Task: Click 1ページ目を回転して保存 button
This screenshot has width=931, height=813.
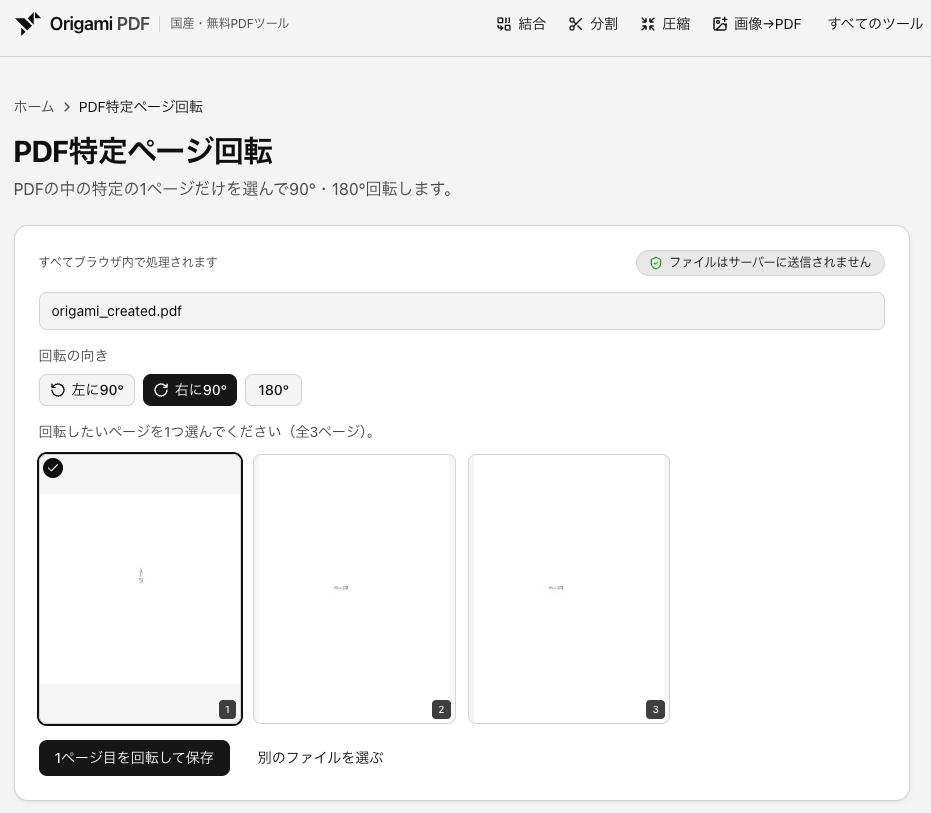Action: point(134,758)
